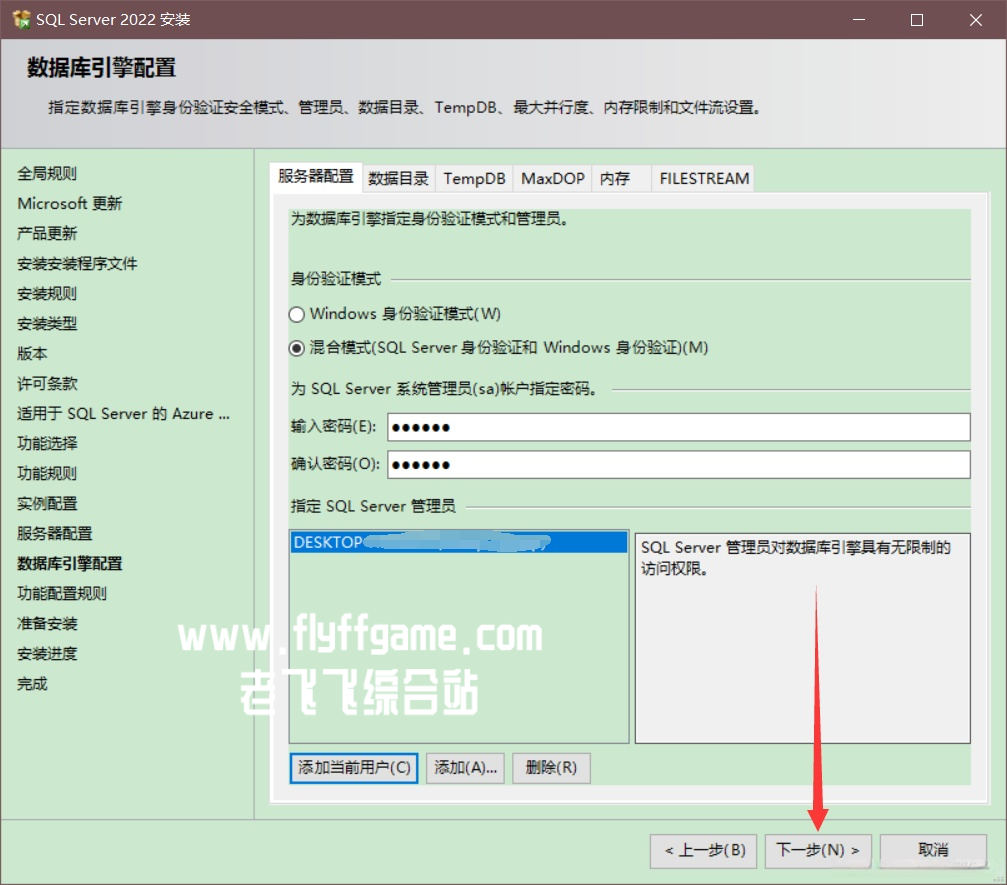Select the DESKTOP administrator entry in list
1007x885 pixels.
point(459,542)
